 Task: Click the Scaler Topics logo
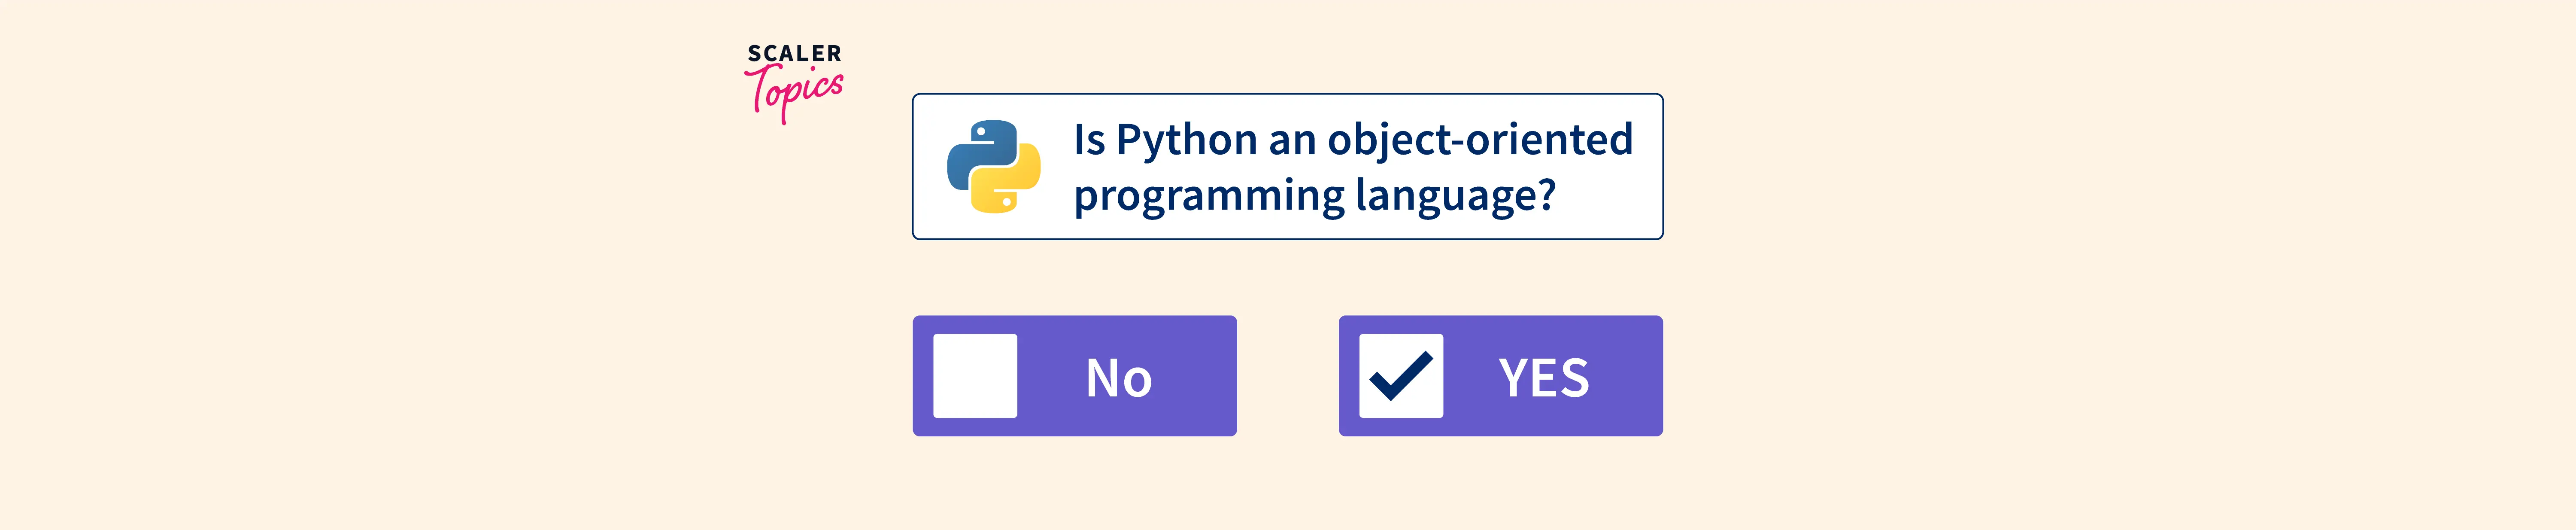click(794, 82)
